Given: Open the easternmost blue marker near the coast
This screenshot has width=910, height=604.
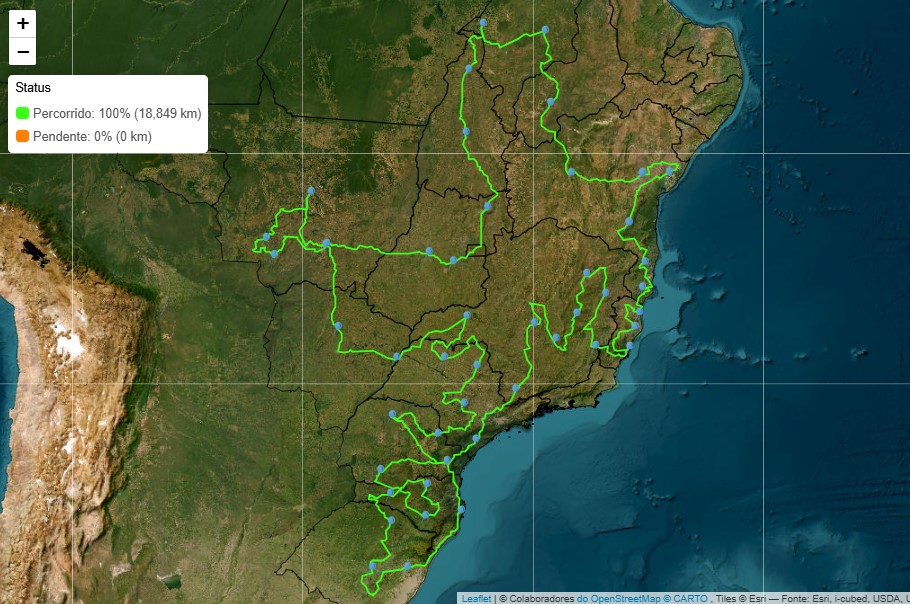Looking at the screenshot, I should pos(670,171).
